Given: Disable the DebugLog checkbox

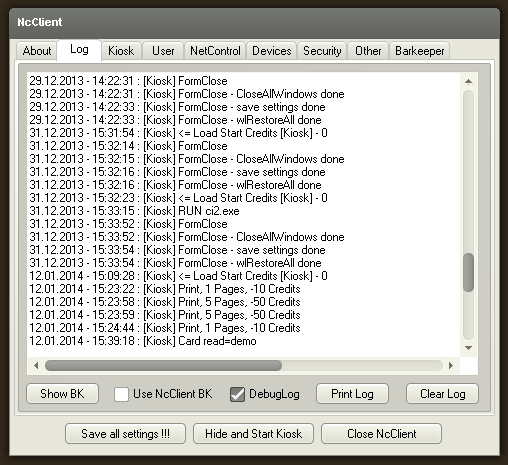Looking at the screenshot, I should click(x=237, y=394).
